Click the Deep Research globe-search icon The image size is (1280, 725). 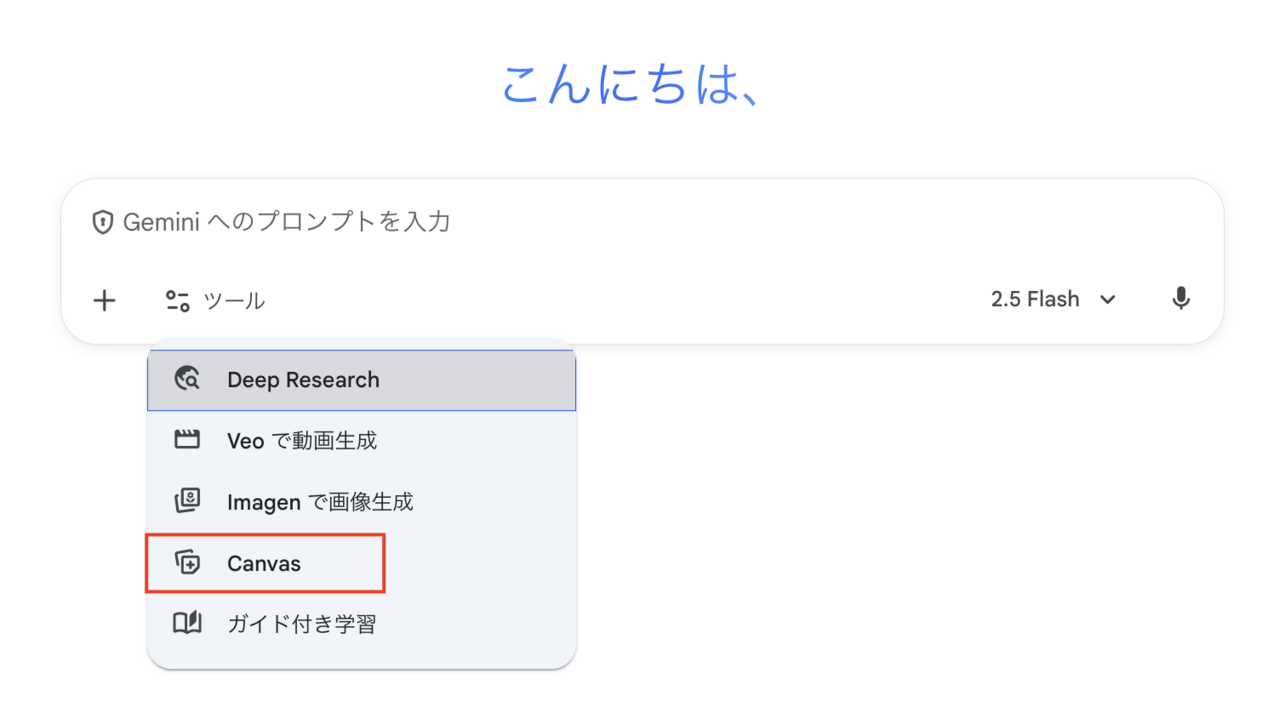(x=187, y=380)
